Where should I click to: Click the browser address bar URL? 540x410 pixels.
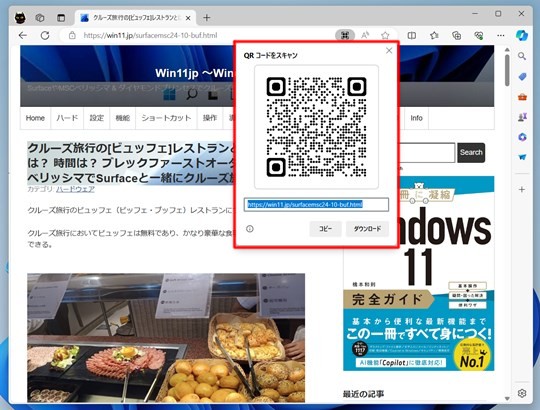tap(150, 35)
